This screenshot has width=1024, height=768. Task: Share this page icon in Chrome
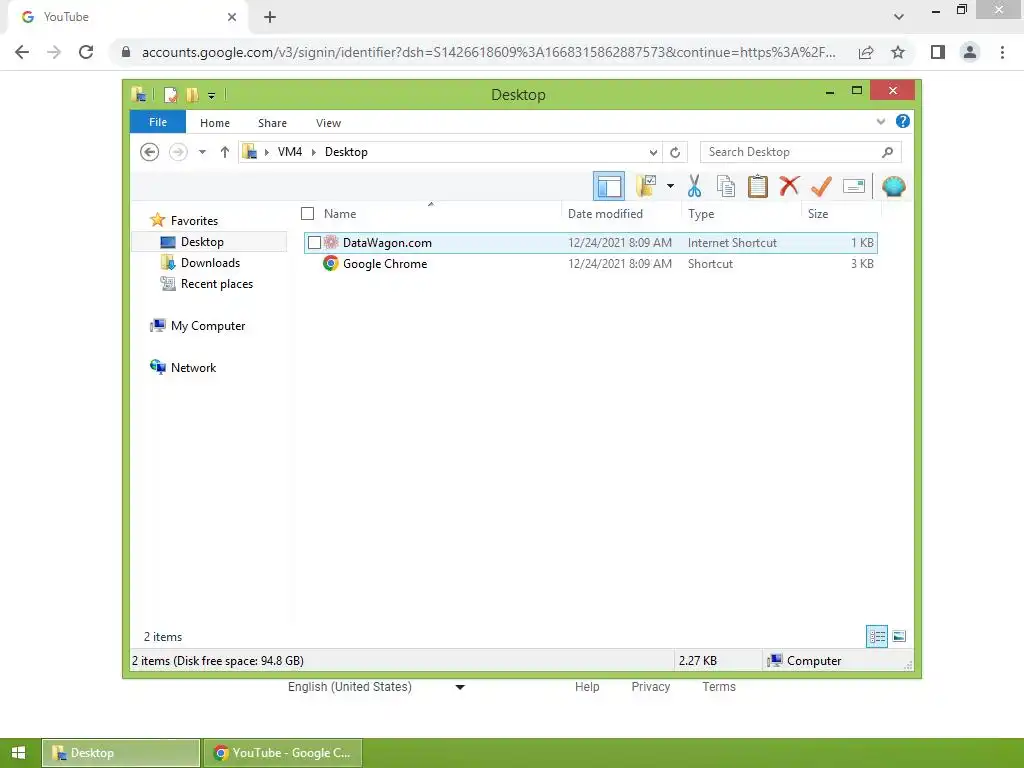[x=866, y=52]
